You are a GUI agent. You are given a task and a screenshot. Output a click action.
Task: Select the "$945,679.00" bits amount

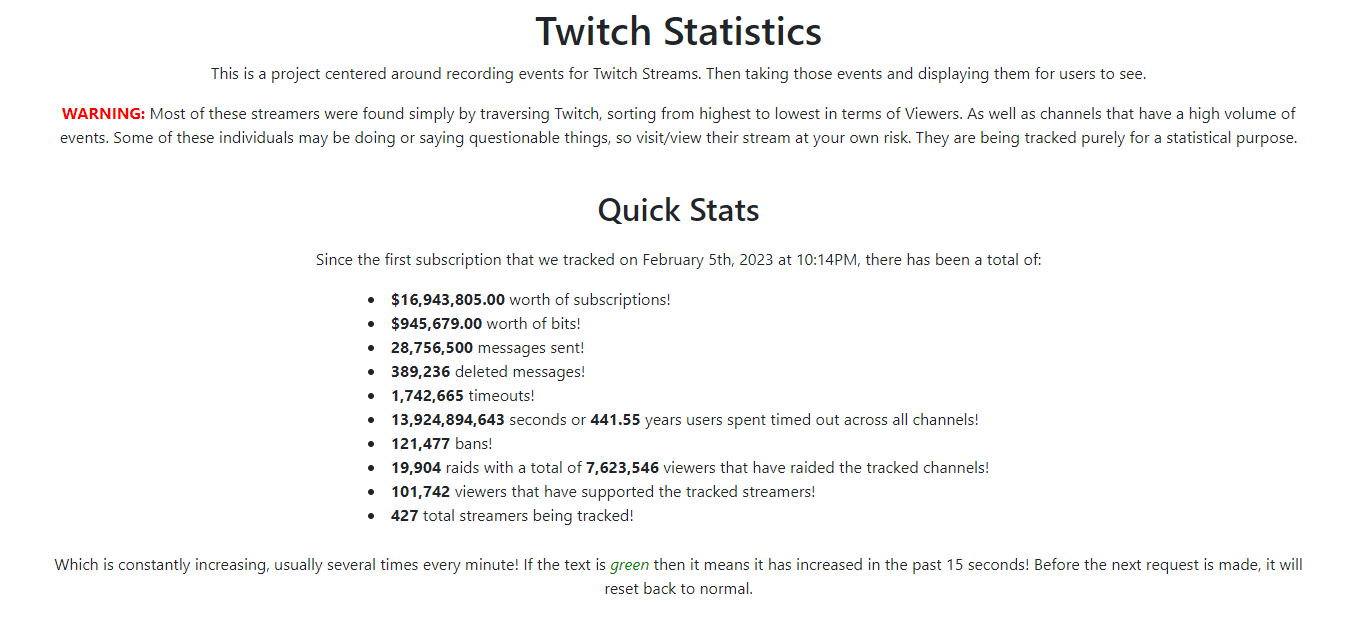click(436, 324)
